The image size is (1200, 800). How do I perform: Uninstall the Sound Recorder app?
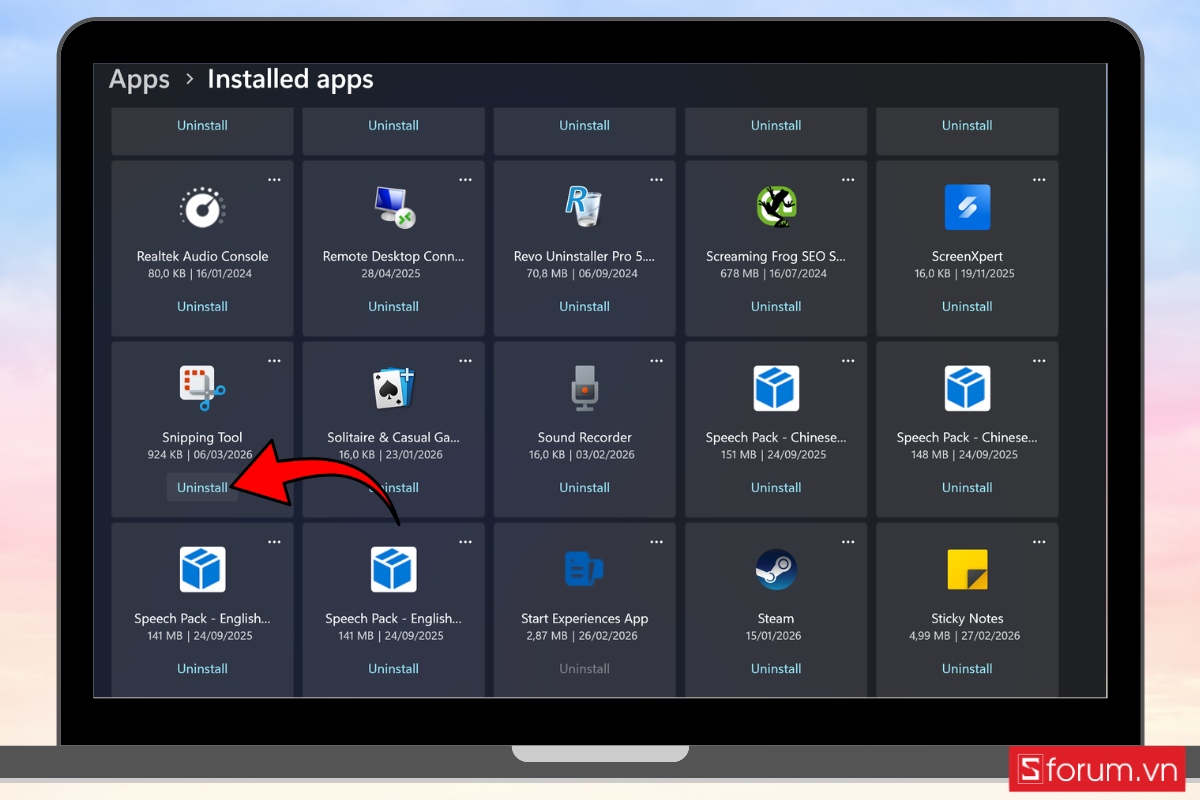(x=584, y=487)
